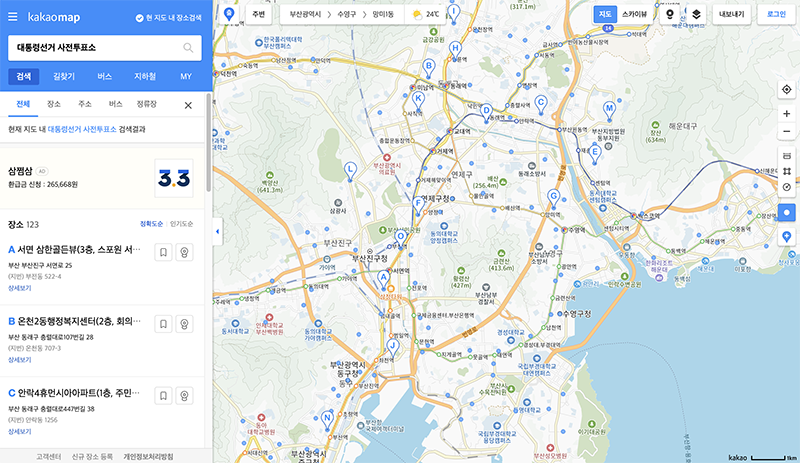Image resolution: width=800 pixels, height=463 pixels.
Task: Click map marker G near 망미역
Action: pyautogui.click(x=554, y=198)
